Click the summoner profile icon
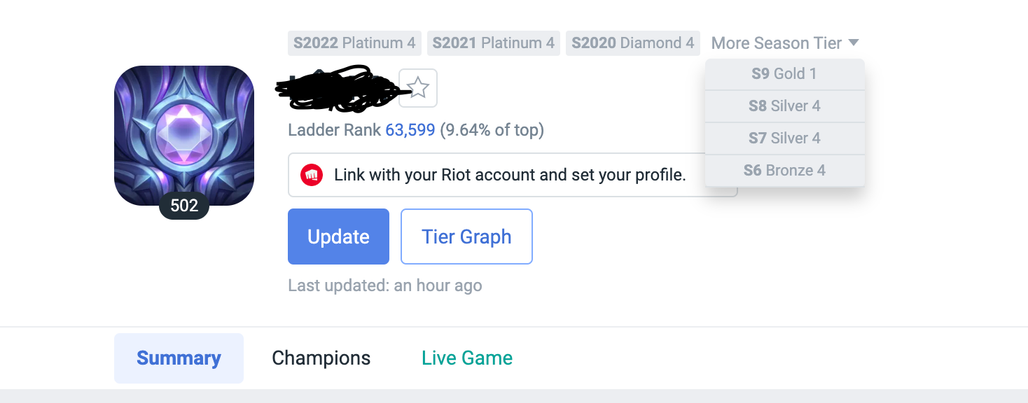 point(184,136)
